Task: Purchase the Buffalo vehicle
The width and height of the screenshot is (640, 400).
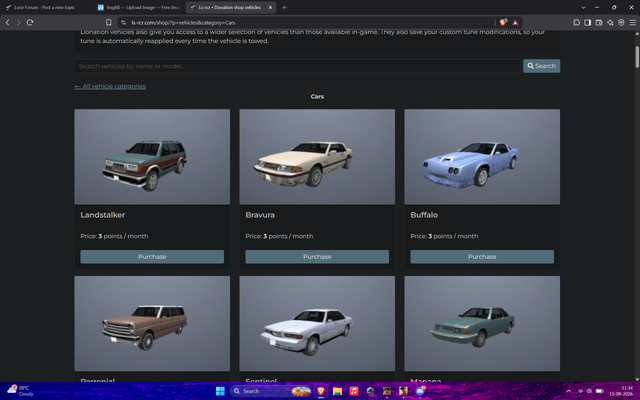Action: [x=482, y=257]
